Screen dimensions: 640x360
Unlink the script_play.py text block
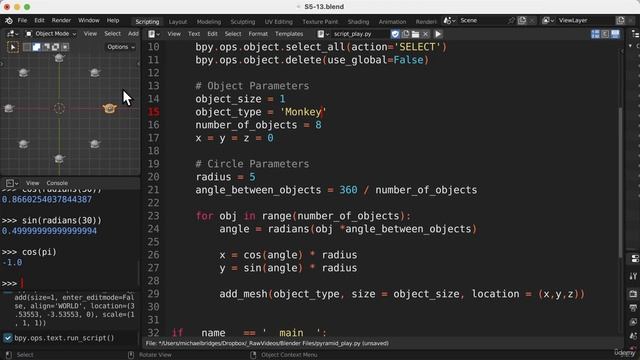coord(425,34)
